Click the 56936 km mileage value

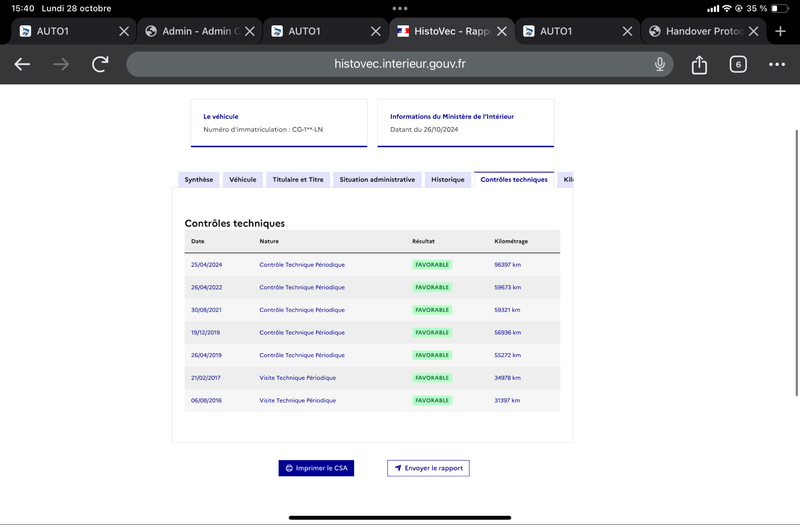[508, 332]
